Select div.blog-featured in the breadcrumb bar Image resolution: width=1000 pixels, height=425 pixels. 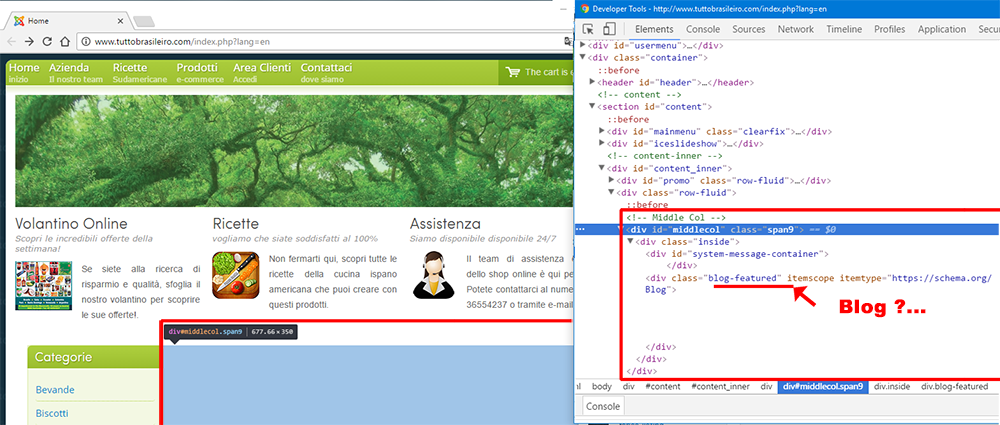[x=954, y=386]
